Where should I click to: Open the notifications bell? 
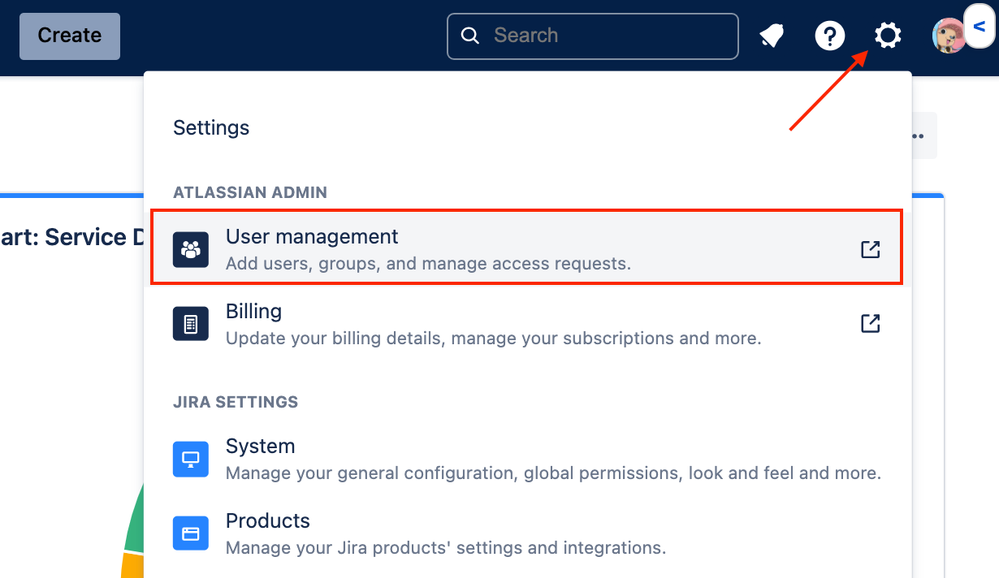[772, 36]
